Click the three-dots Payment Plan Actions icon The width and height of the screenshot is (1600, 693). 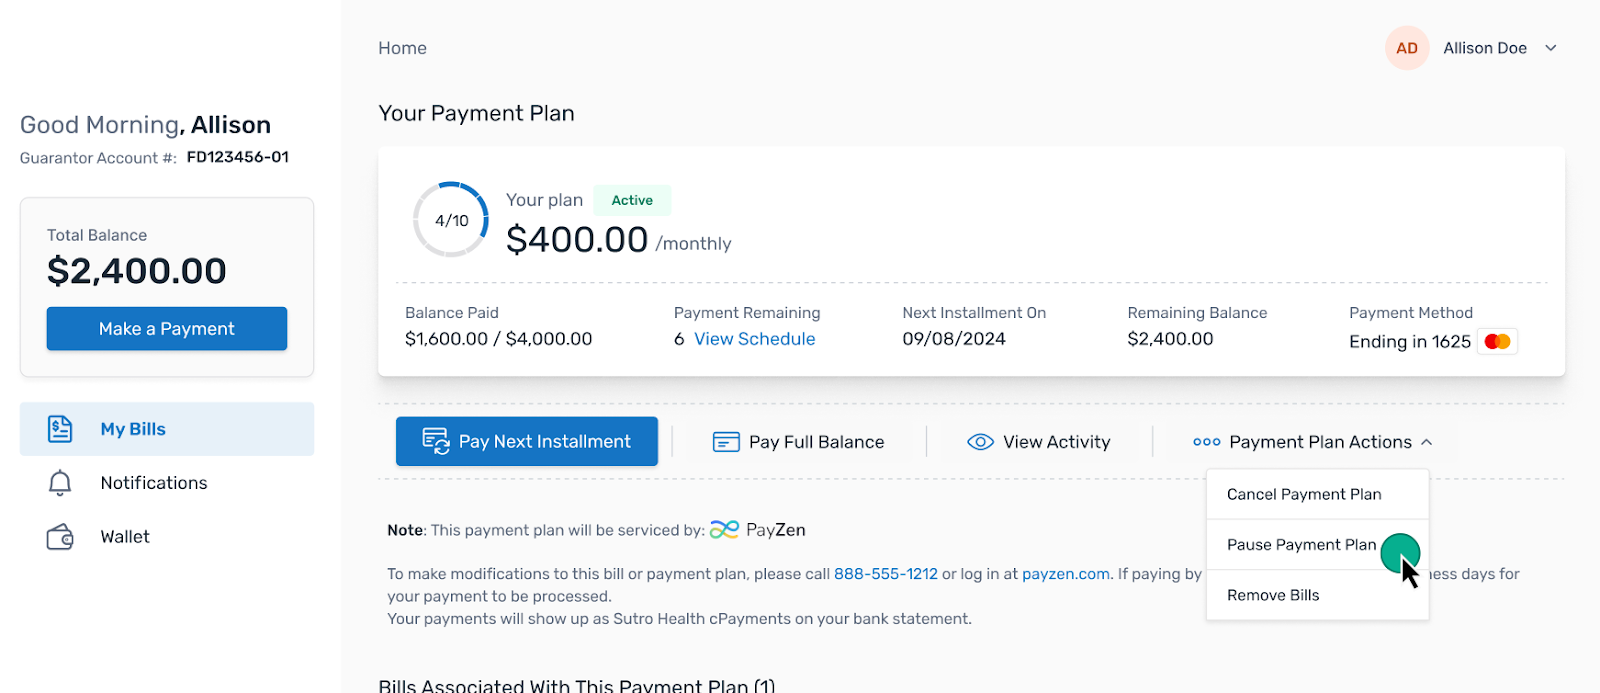(1206, 442)
